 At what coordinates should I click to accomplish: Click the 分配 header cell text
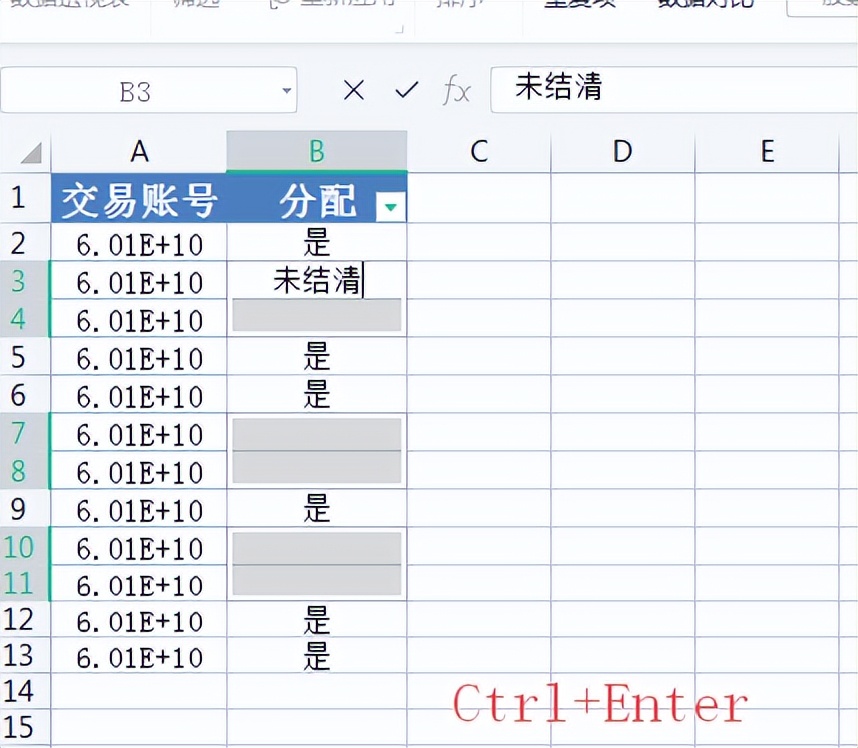318,201
